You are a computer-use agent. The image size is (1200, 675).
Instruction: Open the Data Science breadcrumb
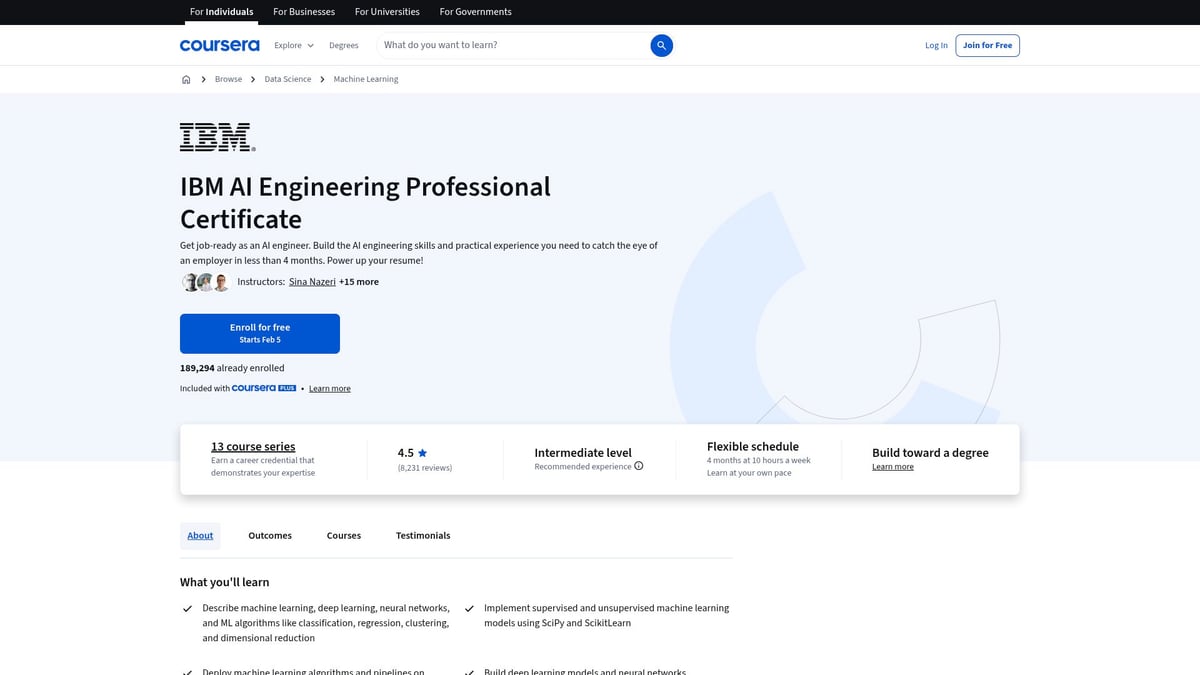288,79
